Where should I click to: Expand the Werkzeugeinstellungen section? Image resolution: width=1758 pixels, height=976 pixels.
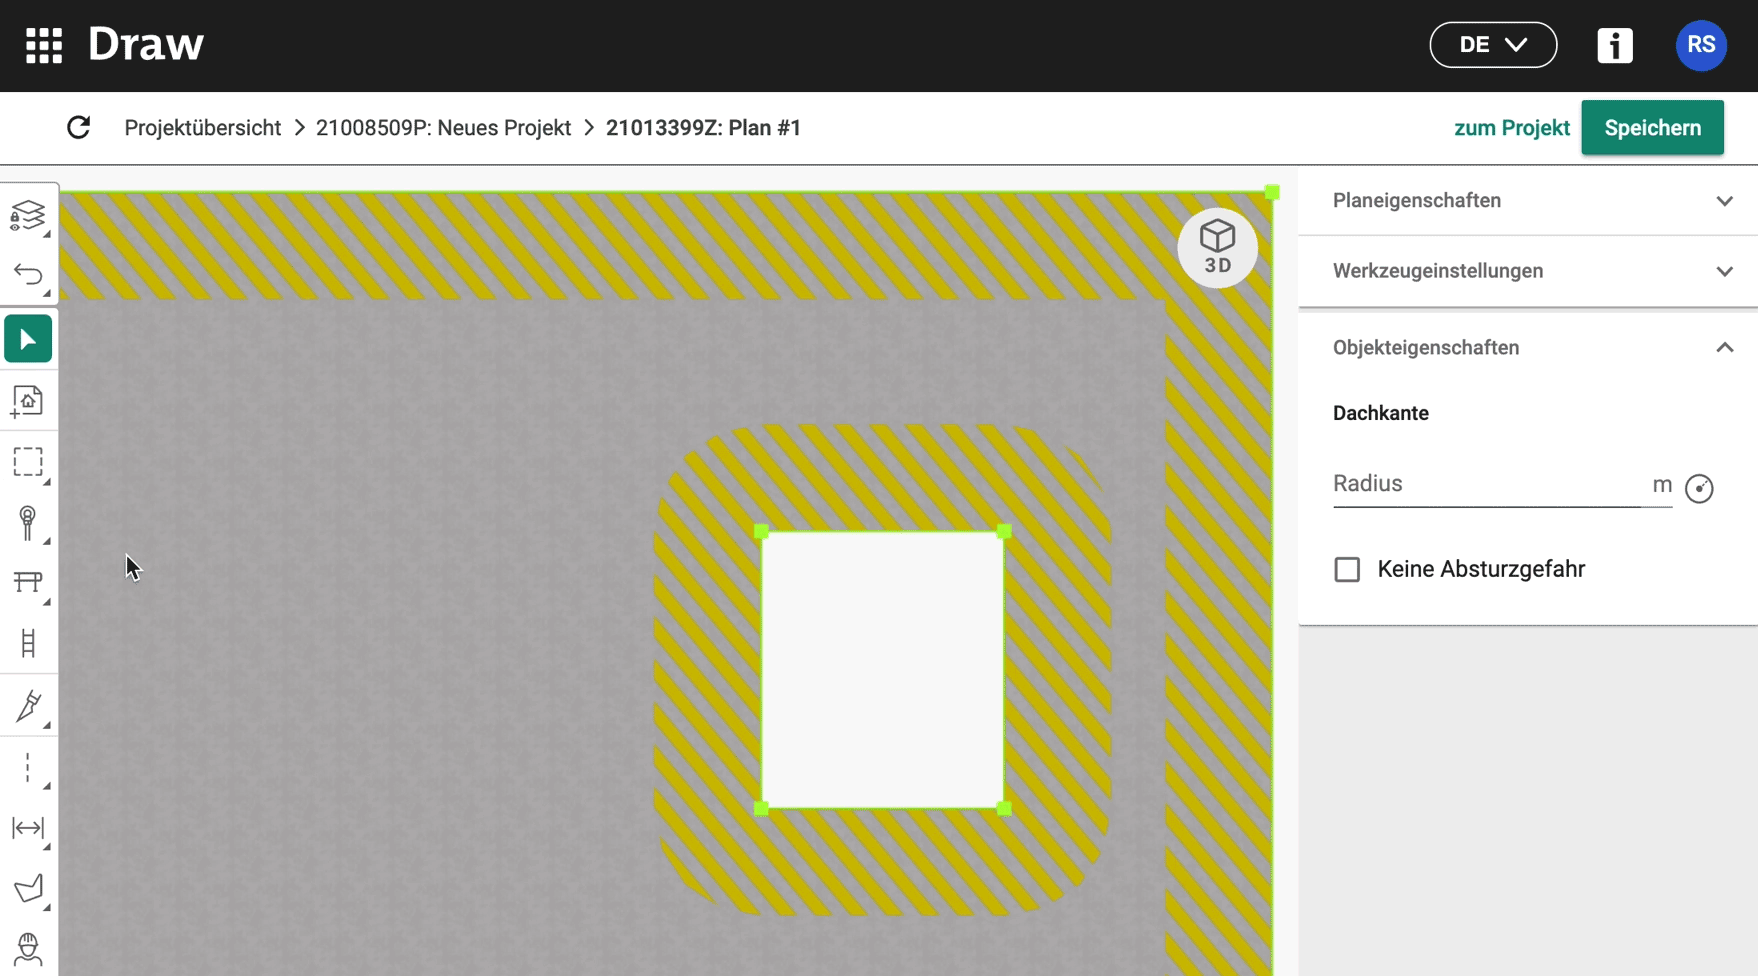(1528, 271)
